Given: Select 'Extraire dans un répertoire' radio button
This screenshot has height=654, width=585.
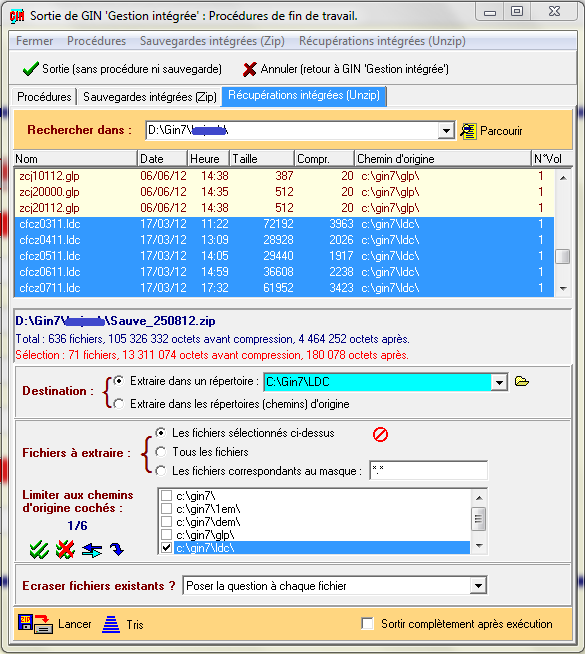Looking at the screenshot, I should point(119,381).
